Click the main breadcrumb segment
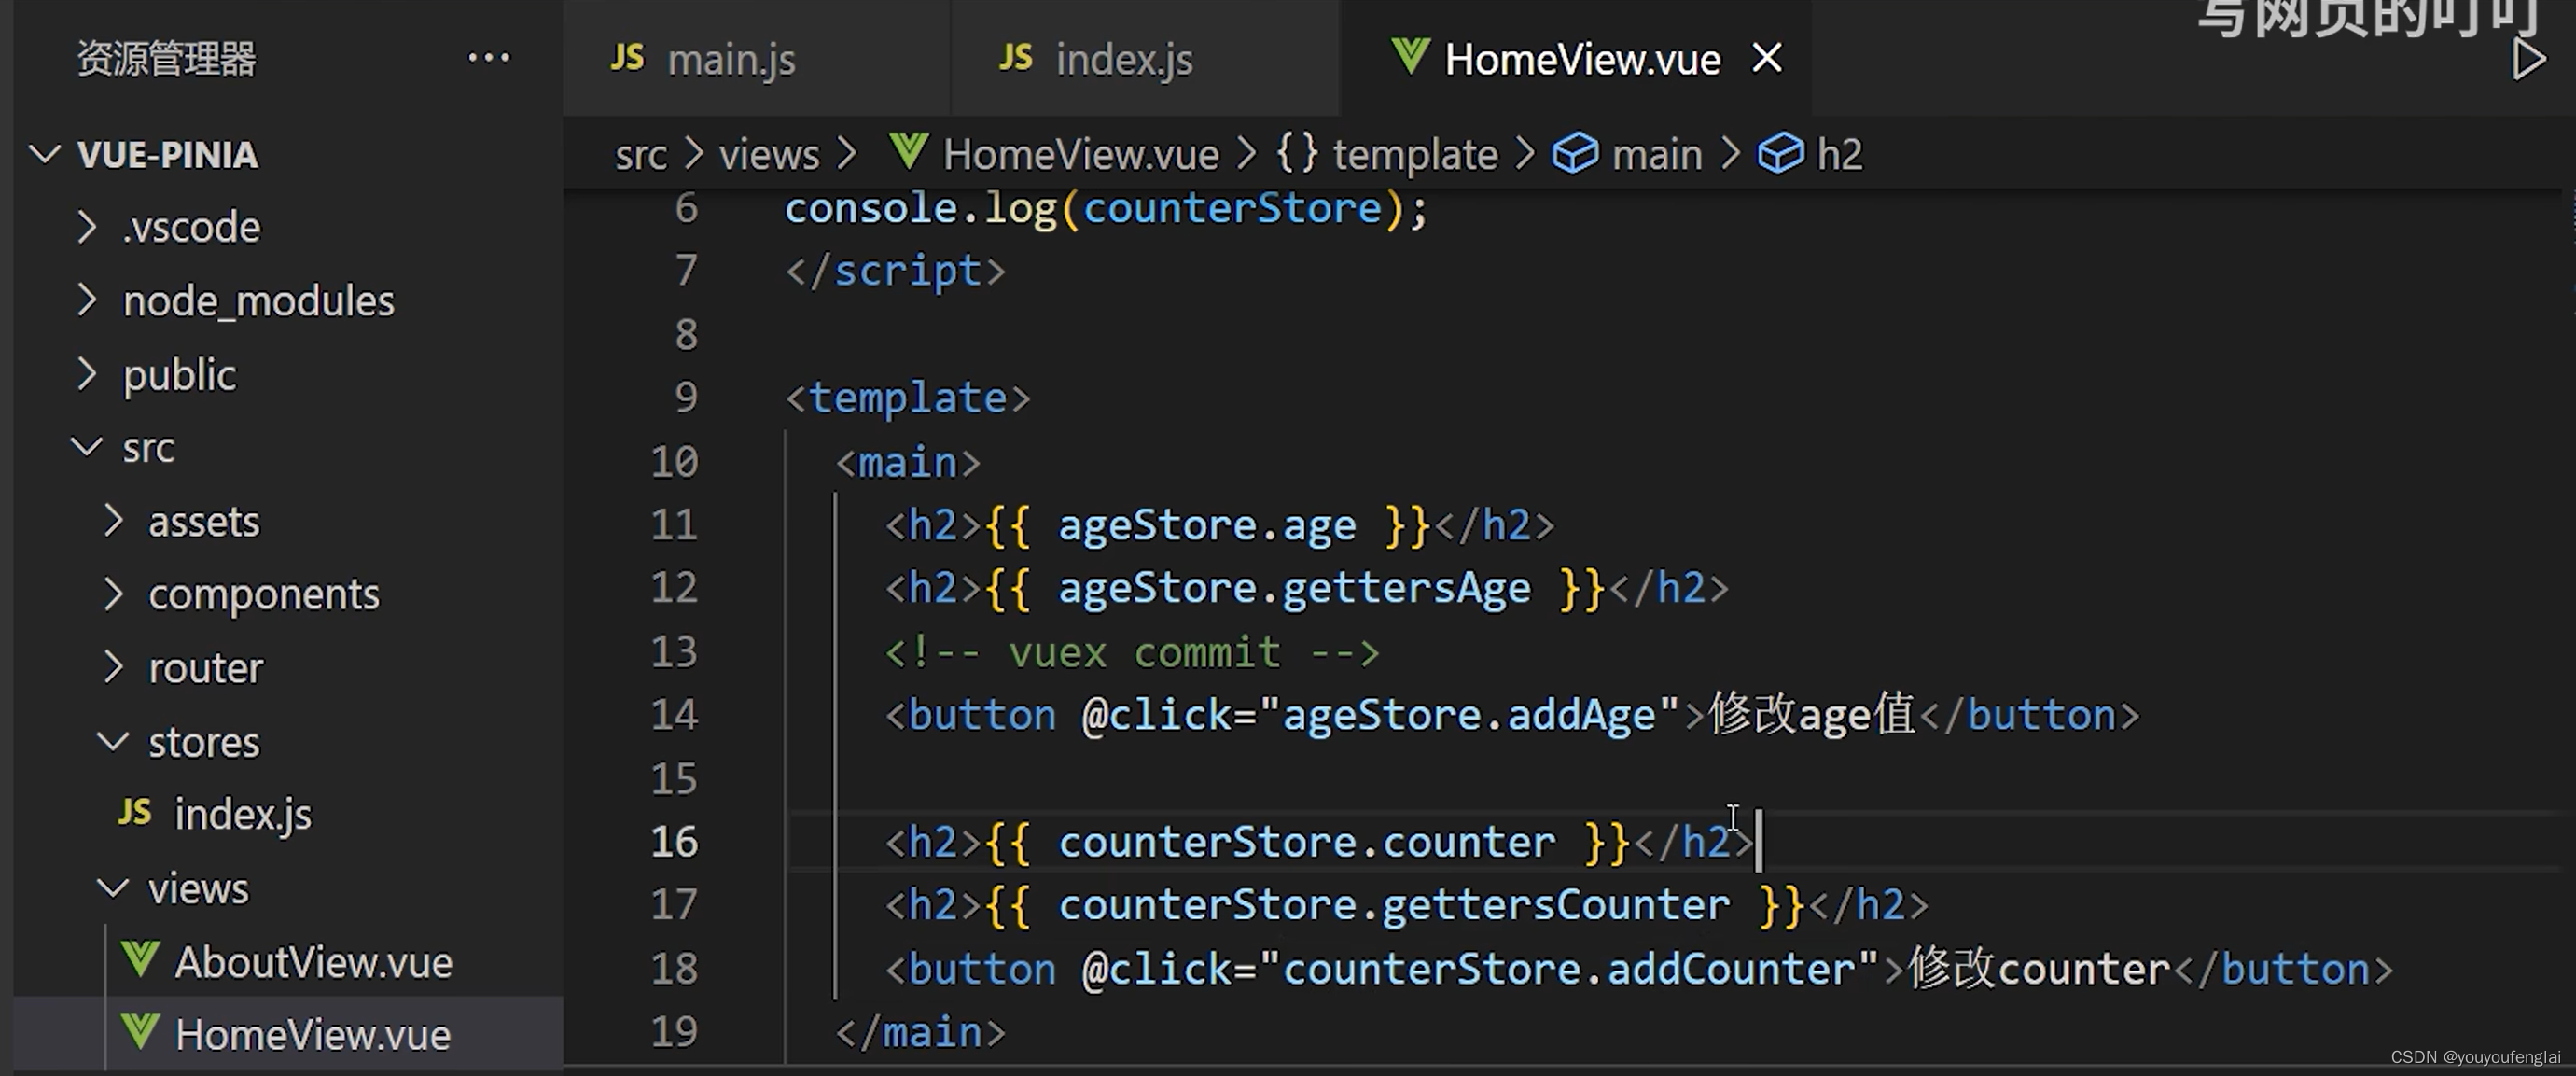The width and height of the screenshot is (2576, 1076). [1657, 154]
